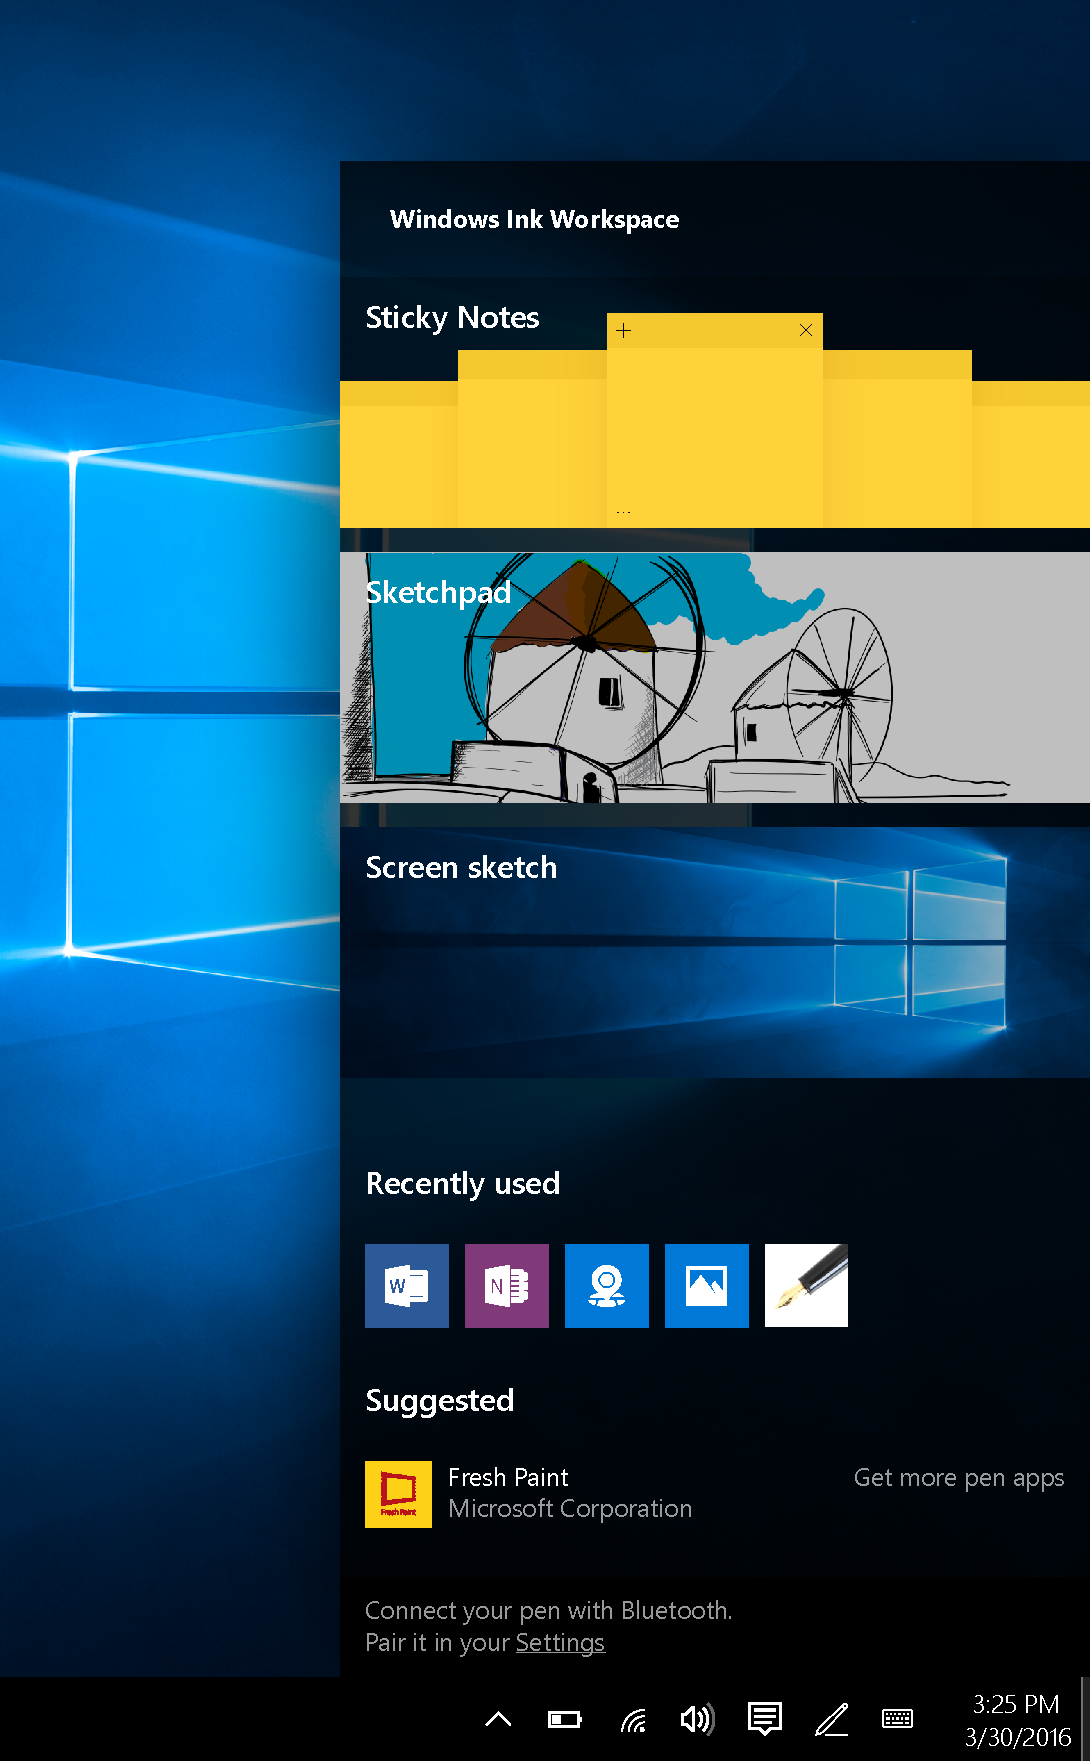The width and height of the screenshot is (1090, 1761).
Task: Click the Recently used heading
Action: pyautogui.click(x=463, y=1184)
